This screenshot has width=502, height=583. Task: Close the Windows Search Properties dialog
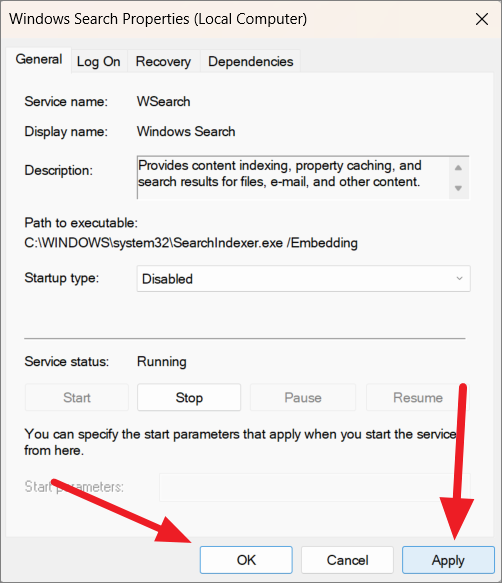click(482, 19)
